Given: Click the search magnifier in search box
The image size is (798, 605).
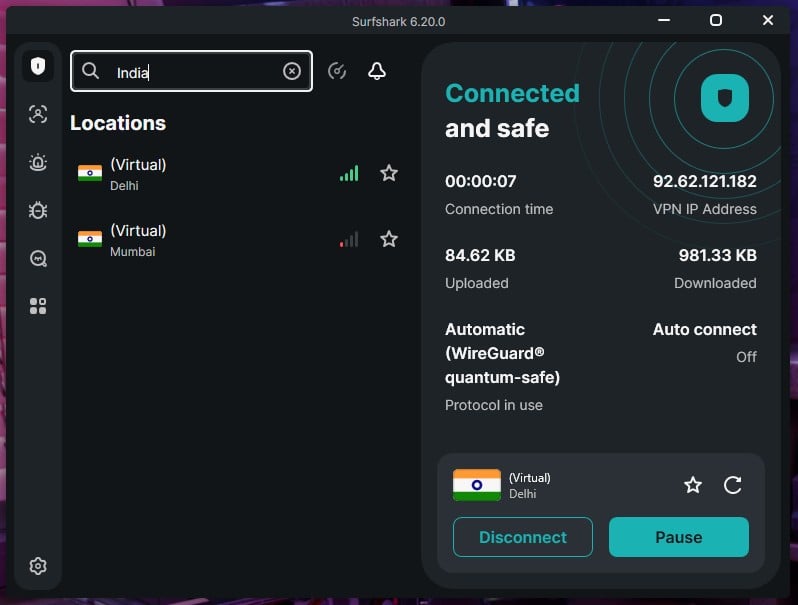Looking at the screenshot, I should 91,71.
